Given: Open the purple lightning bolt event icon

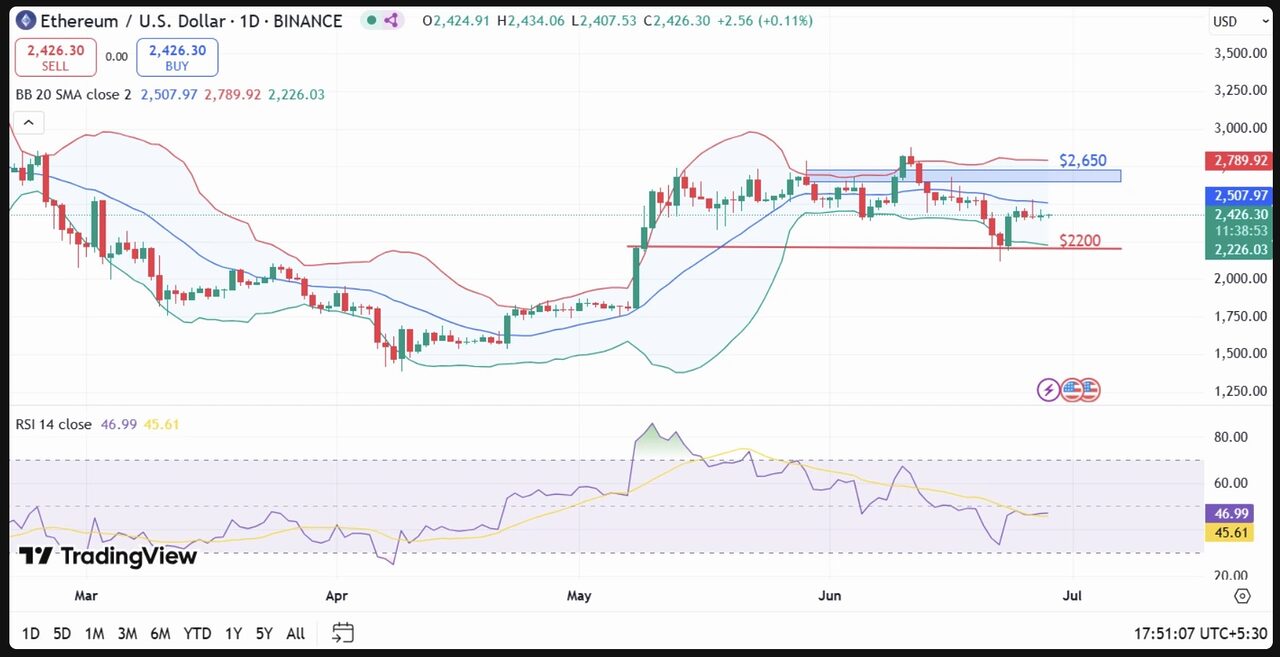Looking at the screenshot, I should point(1049,390).
